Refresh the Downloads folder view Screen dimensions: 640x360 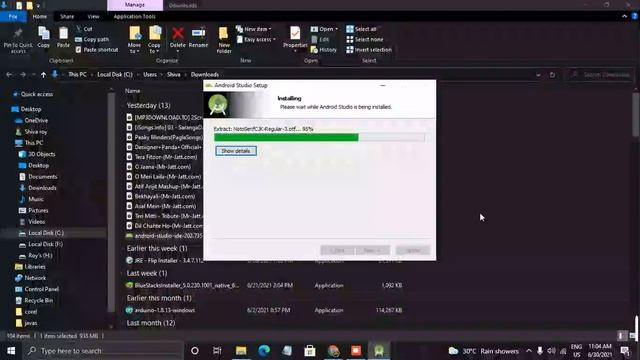click(552, 75)
